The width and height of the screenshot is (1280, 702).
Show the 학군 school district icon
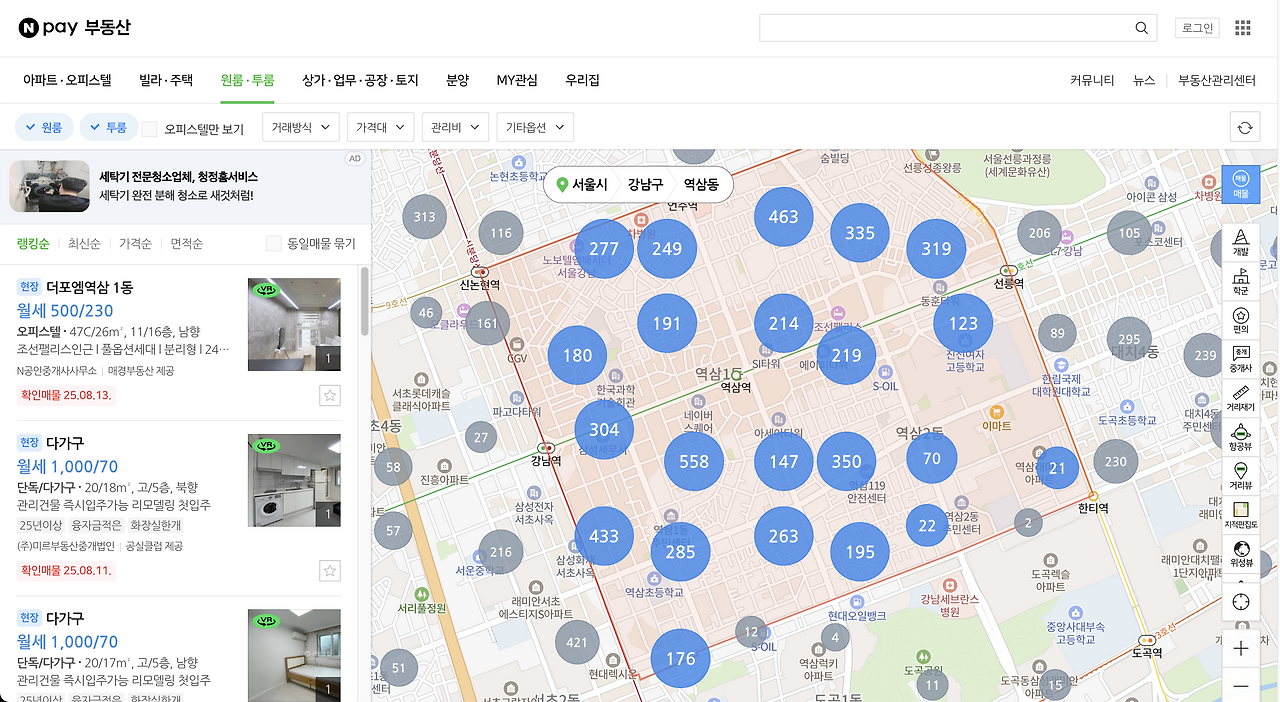tap(1241, 282)
